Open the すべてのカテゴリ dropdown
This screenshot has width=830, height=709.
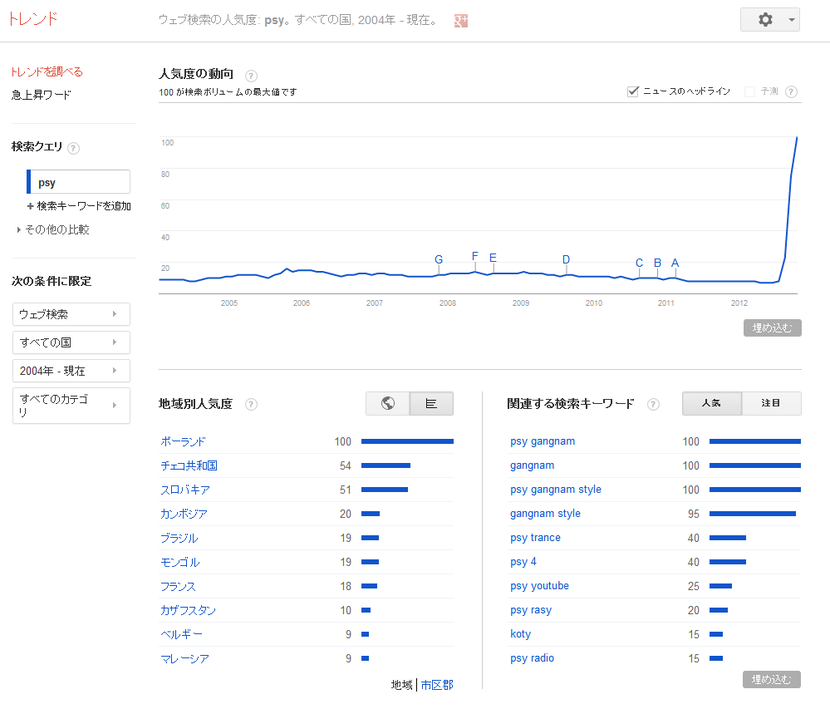[71, 405]
